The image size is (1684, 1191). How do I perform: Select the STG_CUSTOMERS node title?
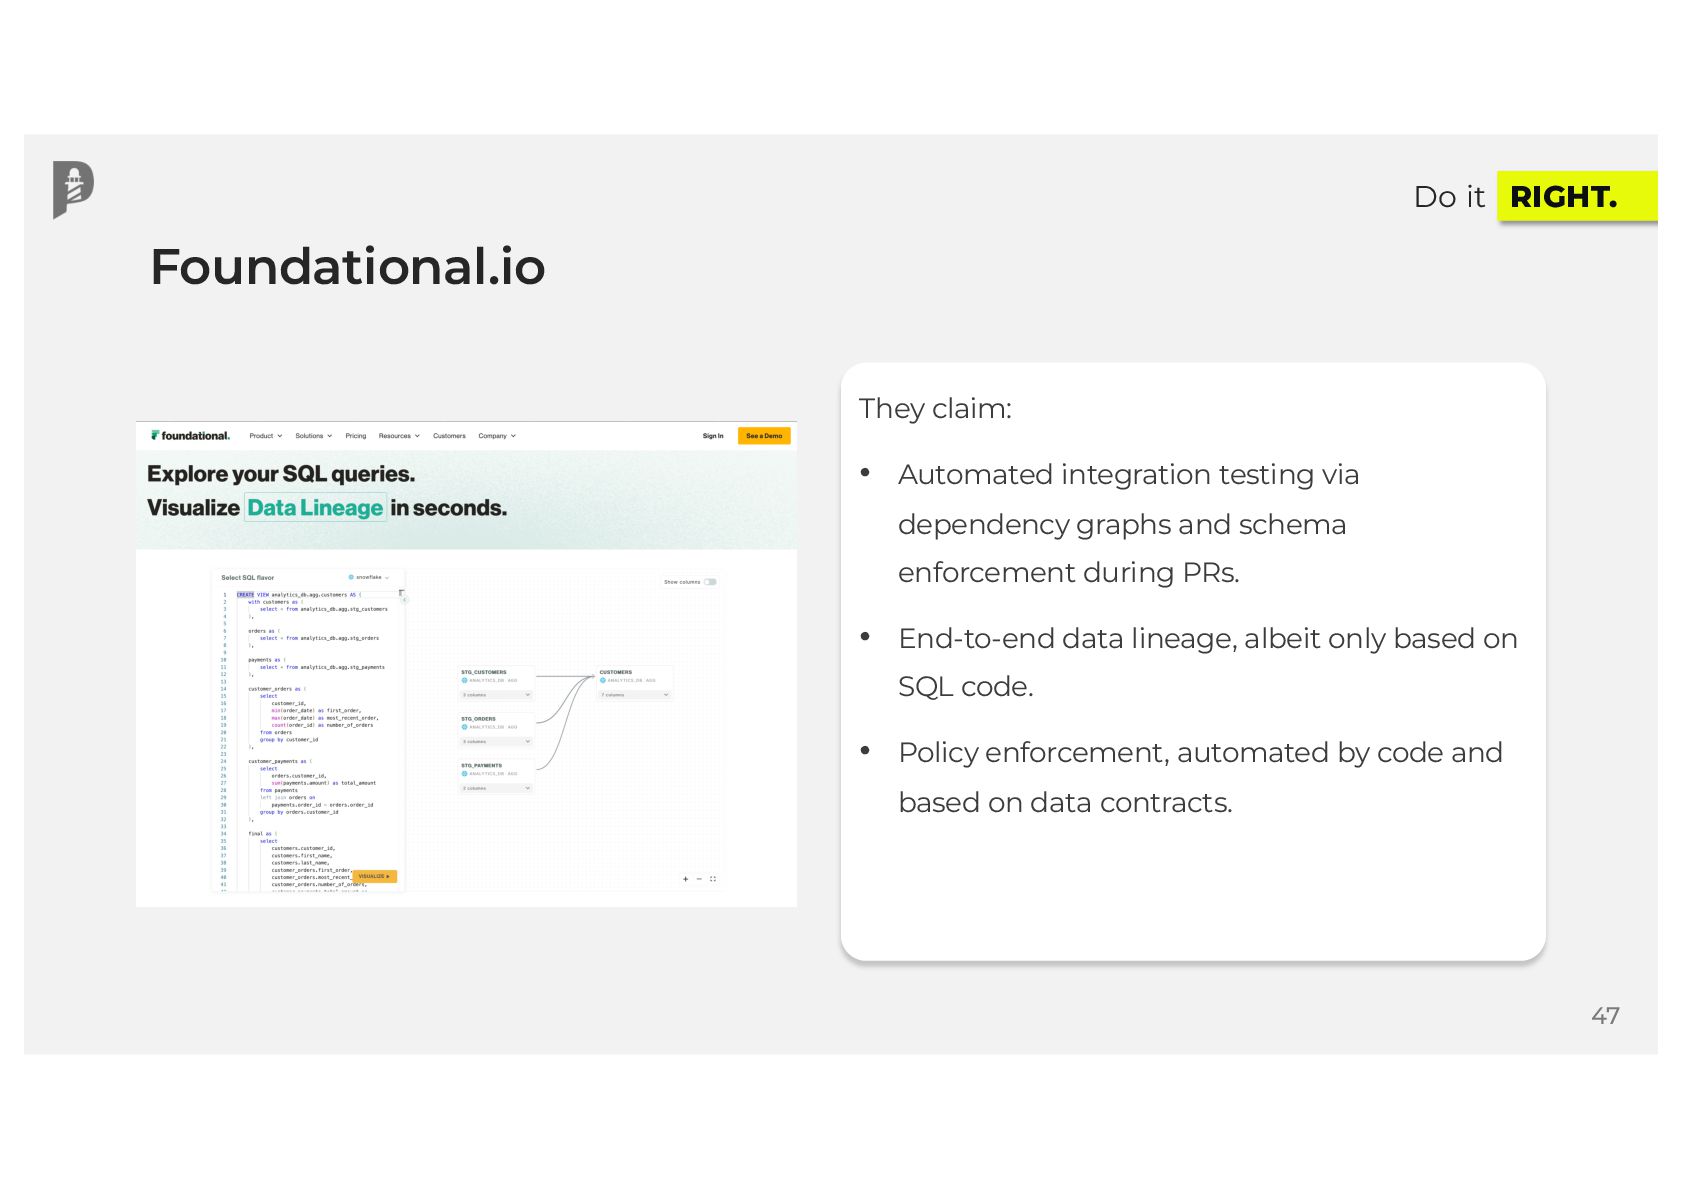point(484,672)
